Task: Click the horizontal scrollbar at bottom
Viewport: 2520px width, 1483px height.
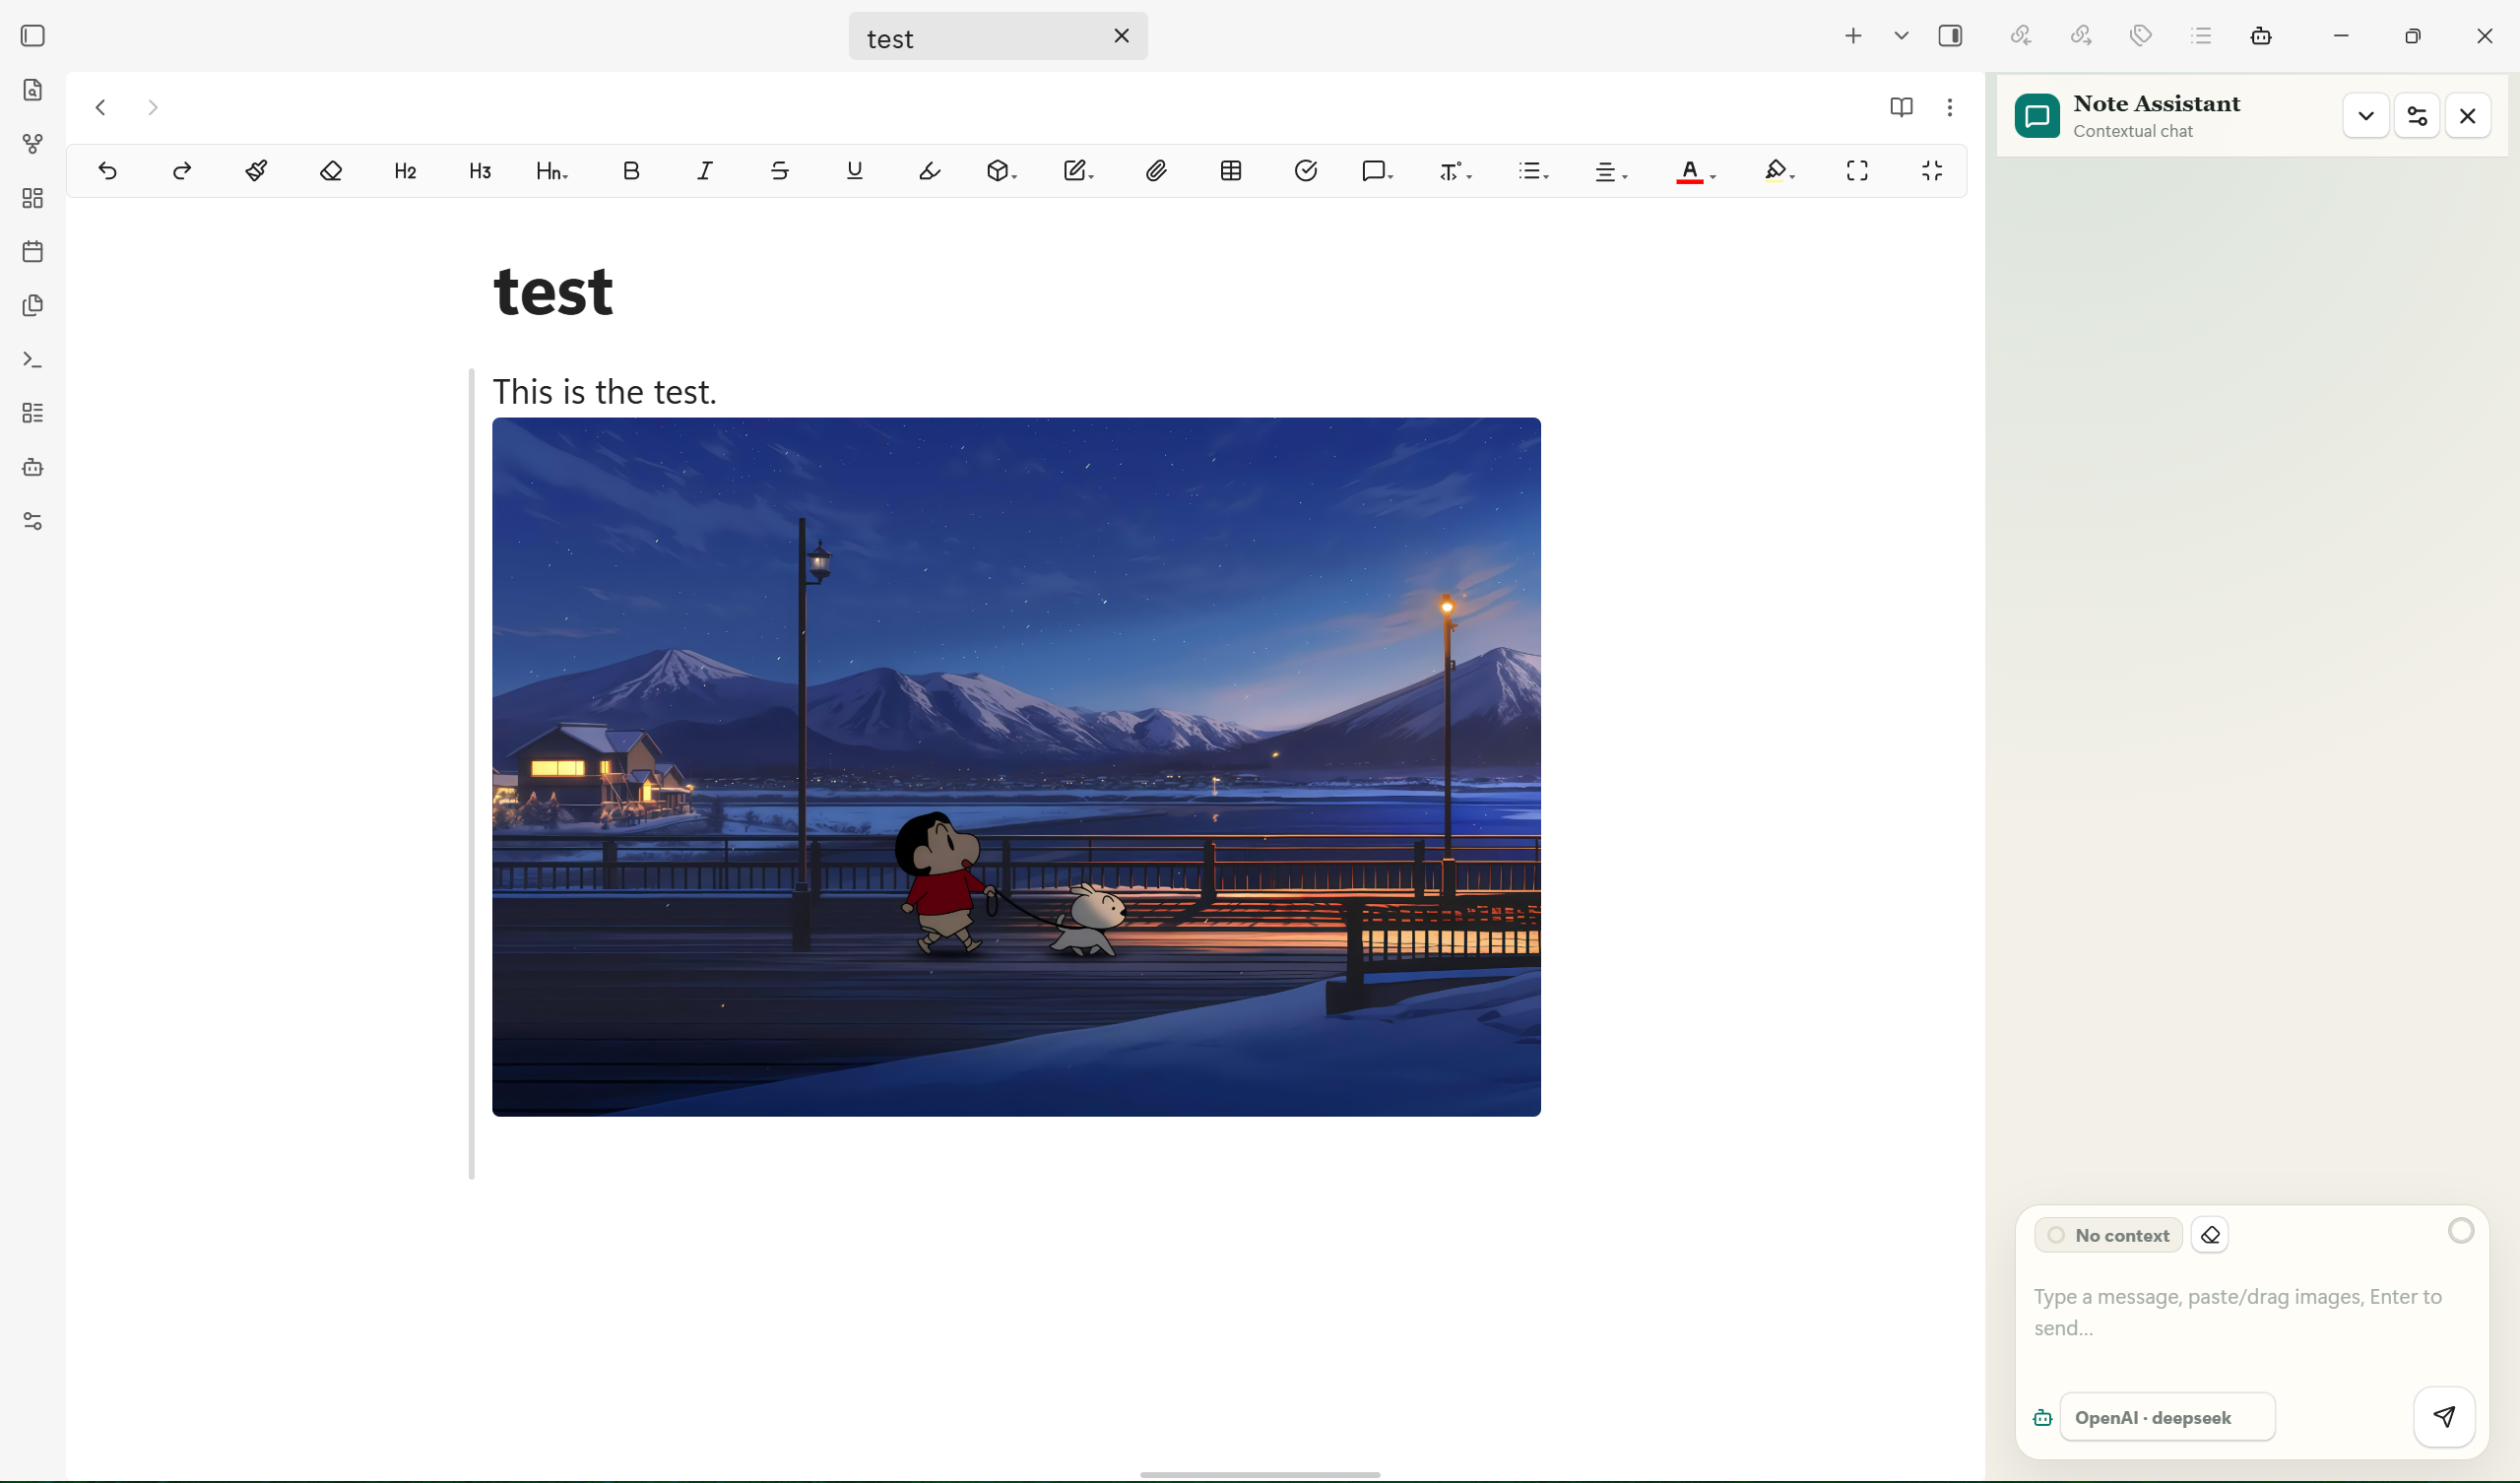Action: [1260, 1474]
